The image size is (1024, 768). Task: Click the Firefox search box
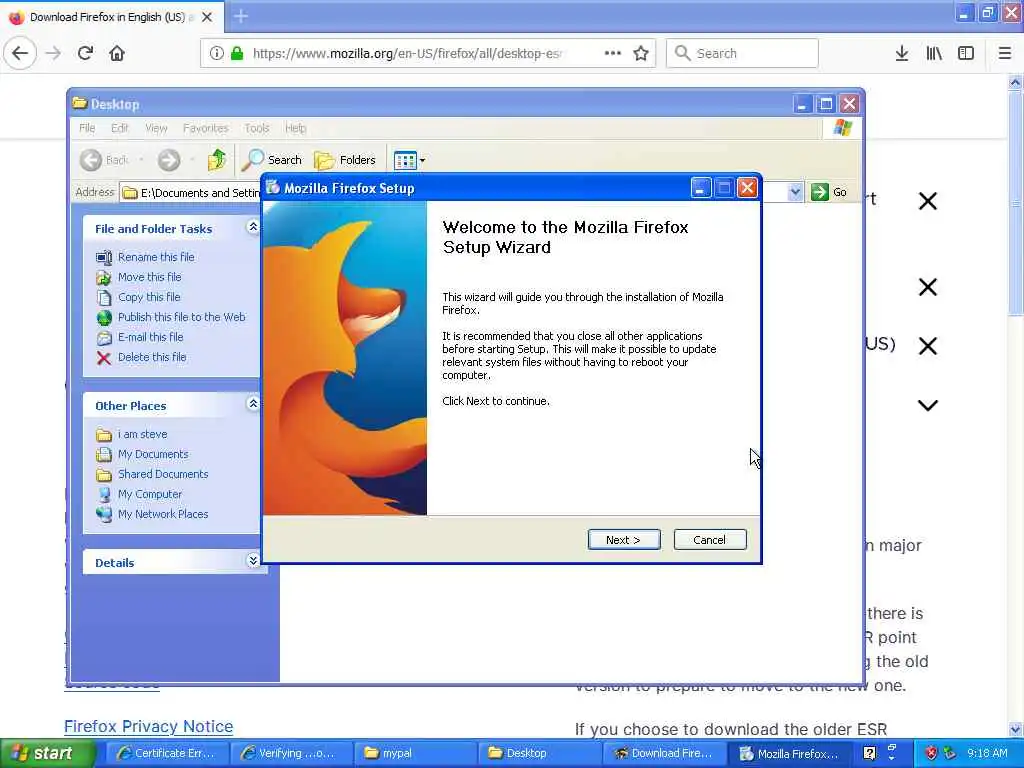[742, 53]
